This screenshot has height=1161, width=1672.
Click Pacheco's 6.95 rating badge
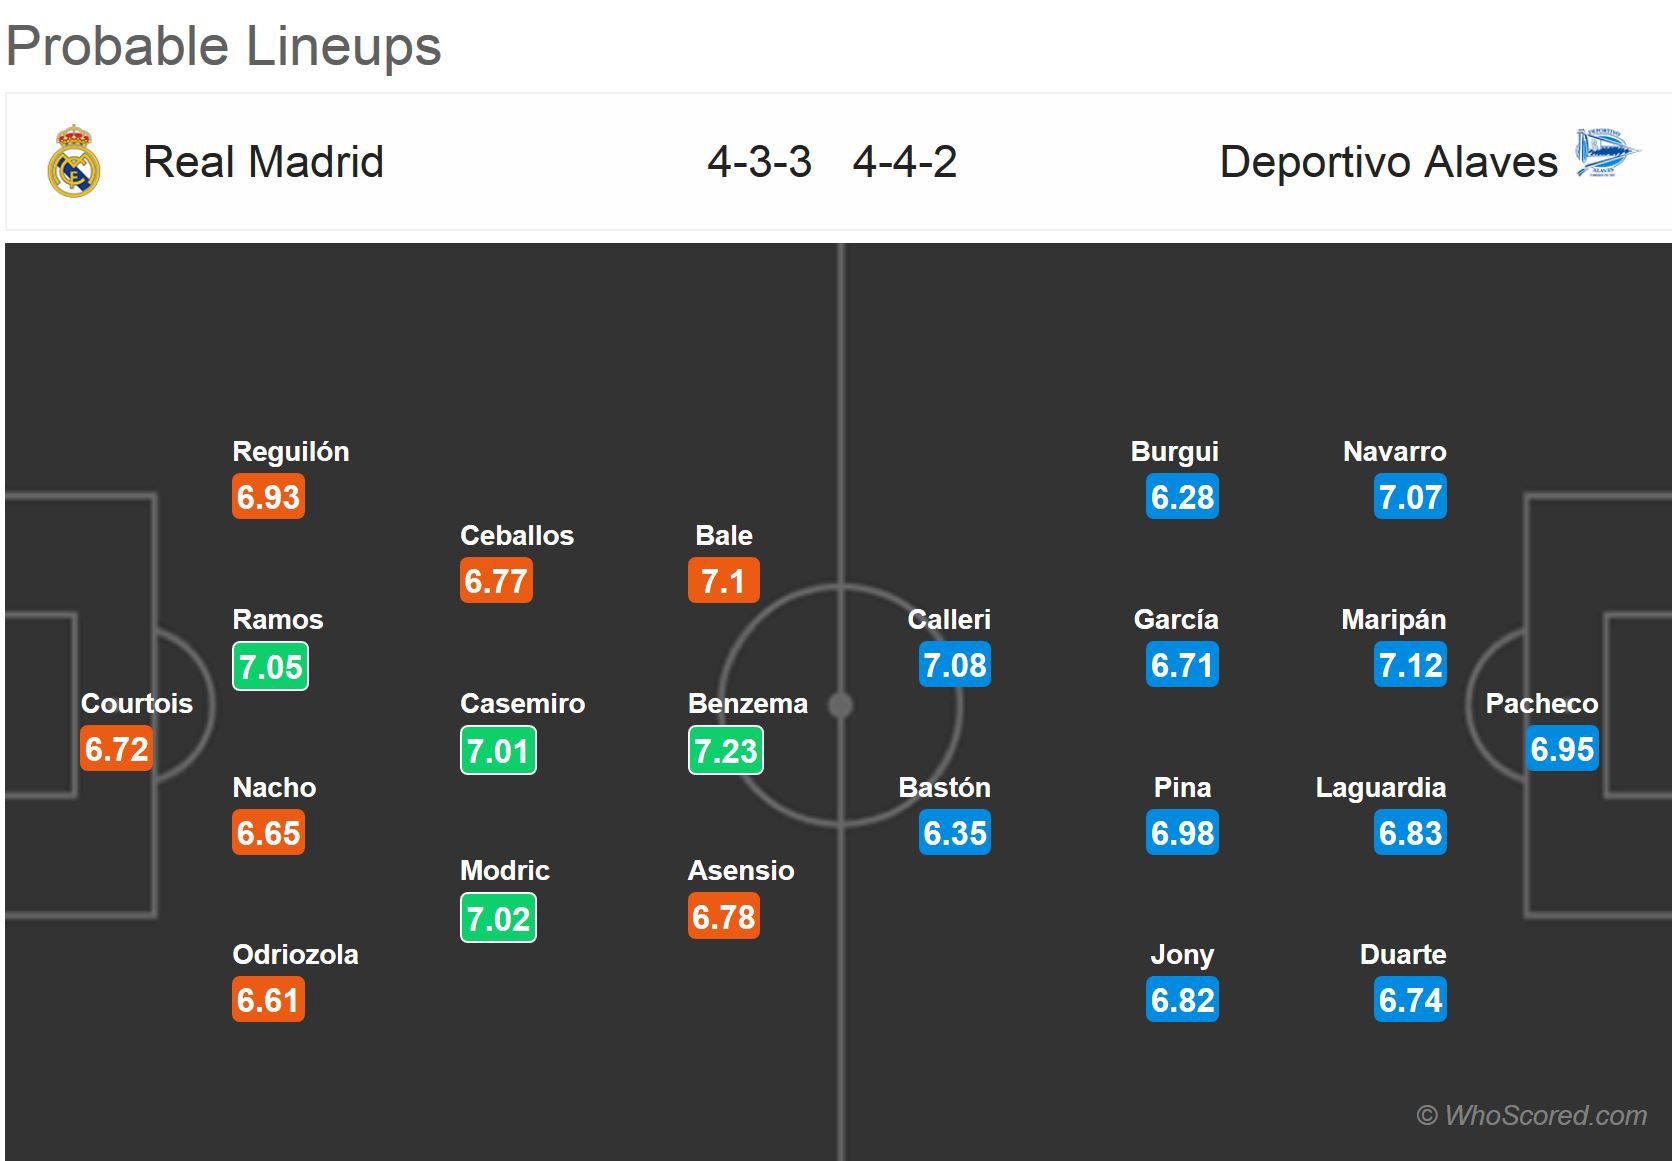point(1563,749)
